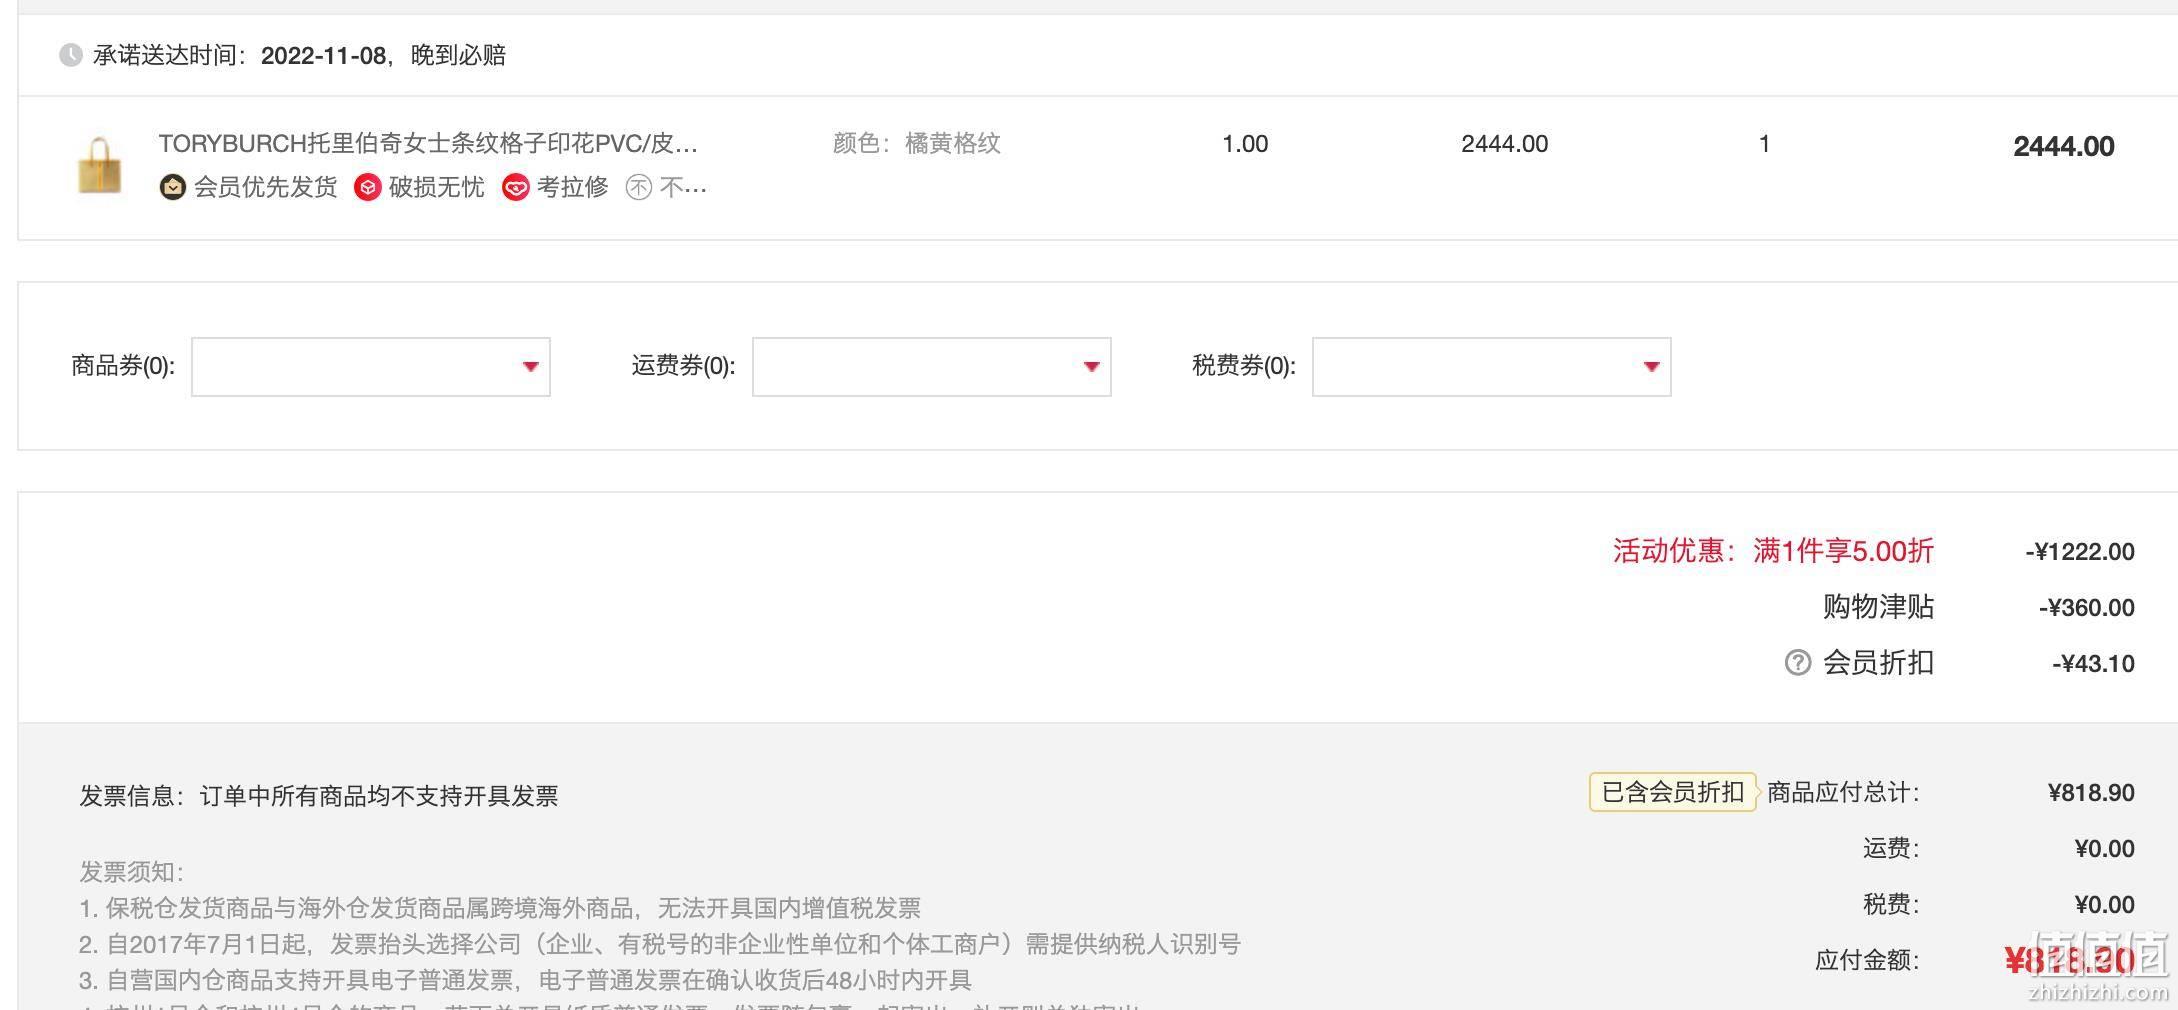Click the 会员优先发货 label text
Viewport: 2178px width, 1010px height.
click(265, 187)
